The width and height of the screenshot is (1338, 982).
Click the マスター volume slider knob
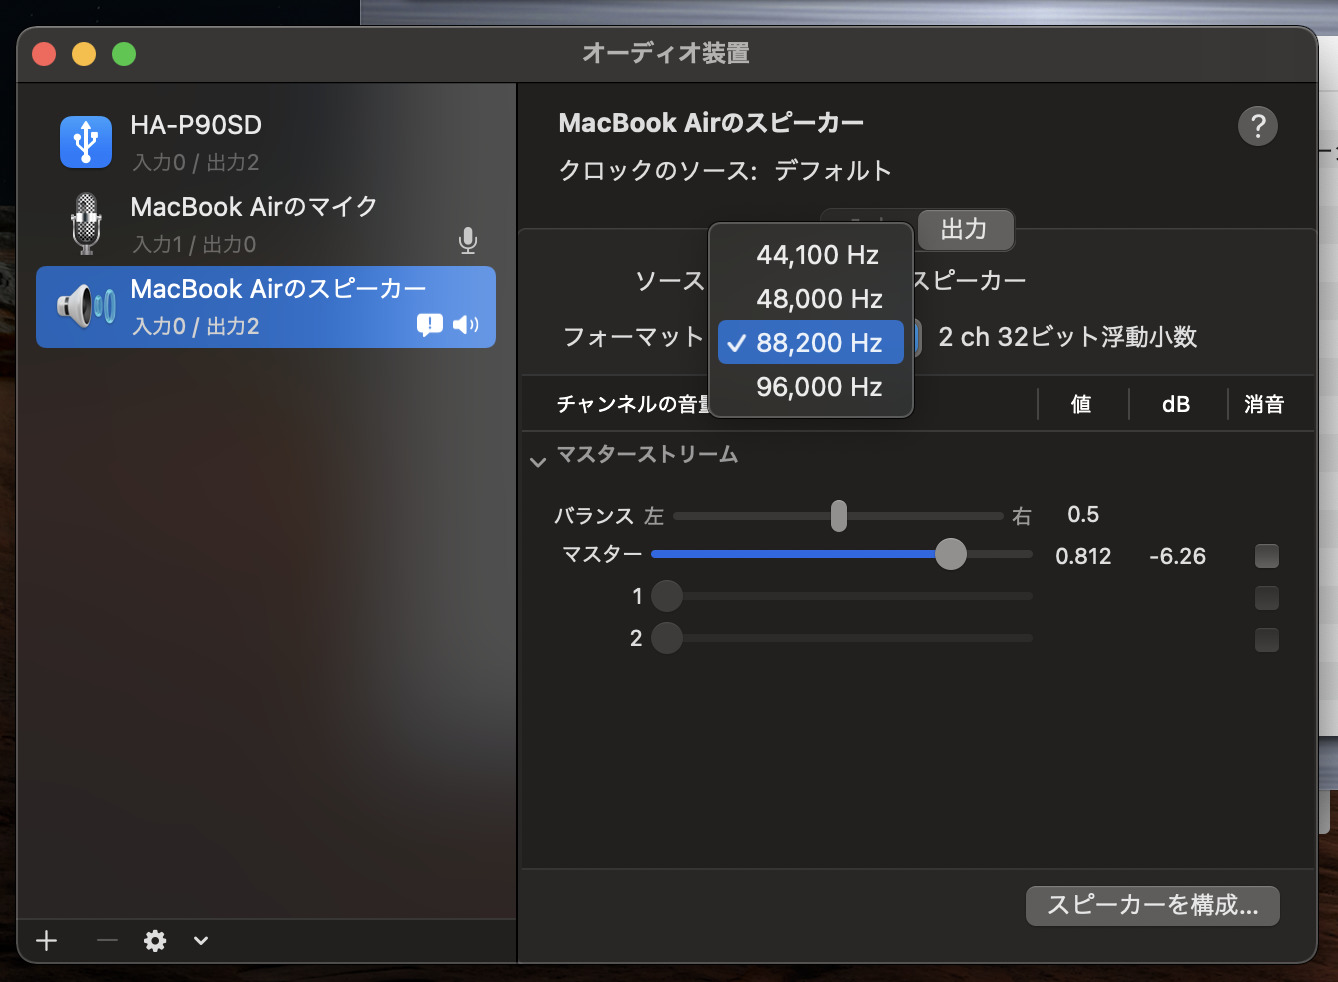(x=950, y=554)
